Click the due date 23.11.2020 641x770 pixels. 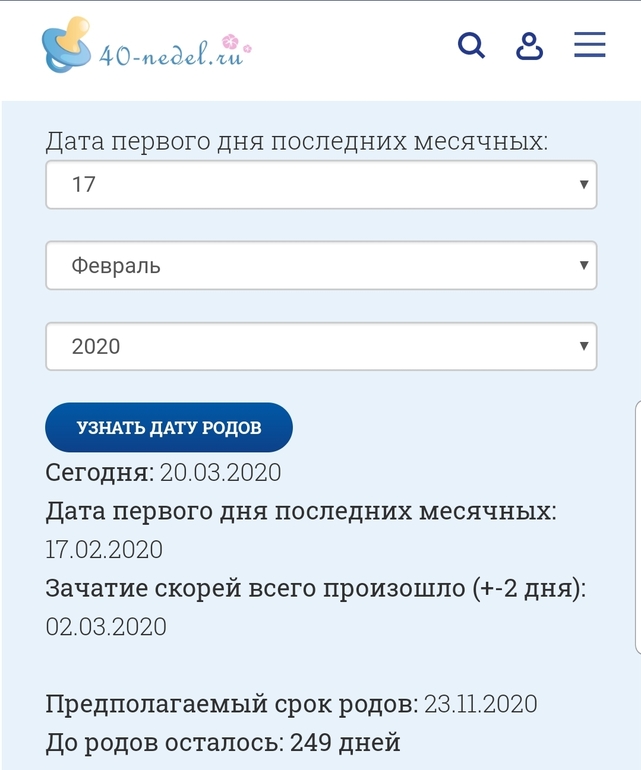tap(480, 704)
